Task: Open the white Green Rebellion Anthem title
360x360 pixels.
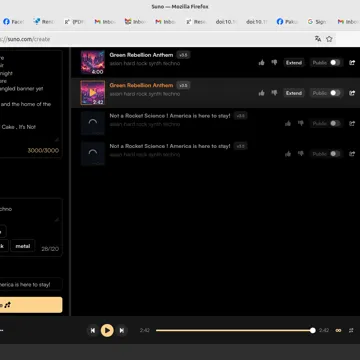Action: pos(141,55)
